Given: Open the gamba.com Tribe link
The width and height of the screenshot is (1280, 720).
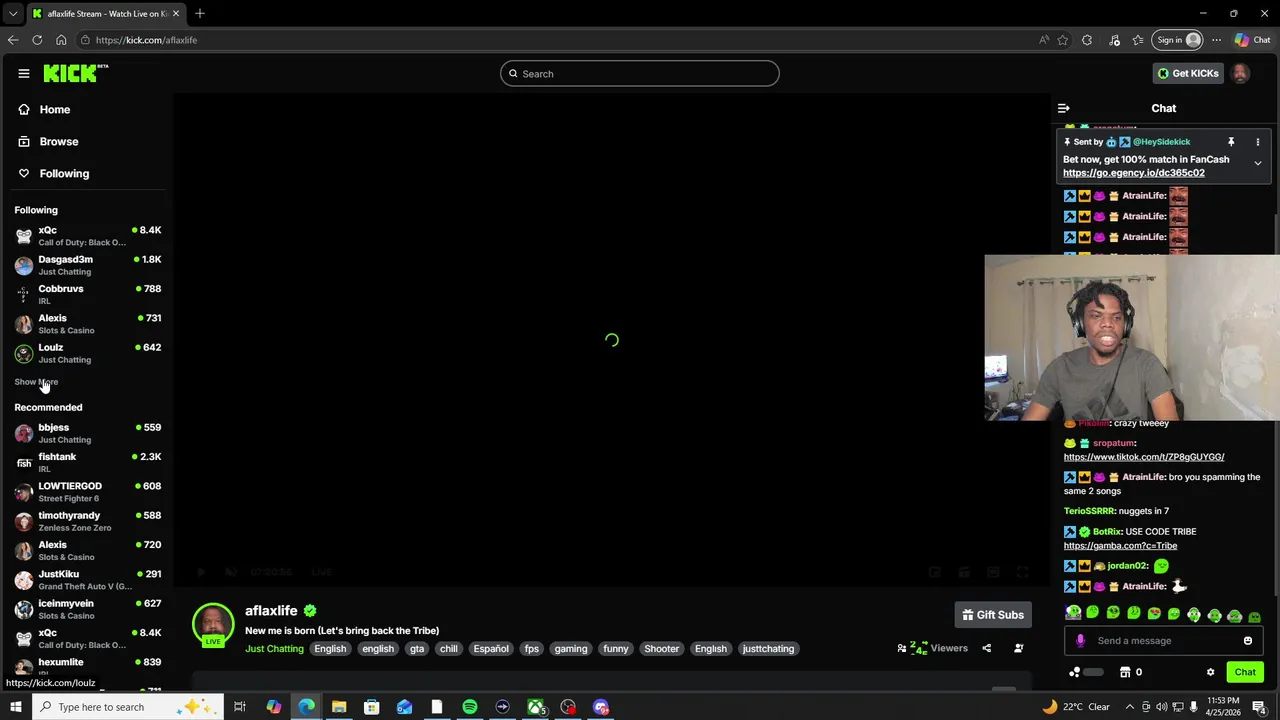Looking at the screenshot, I should (1120, 546).
